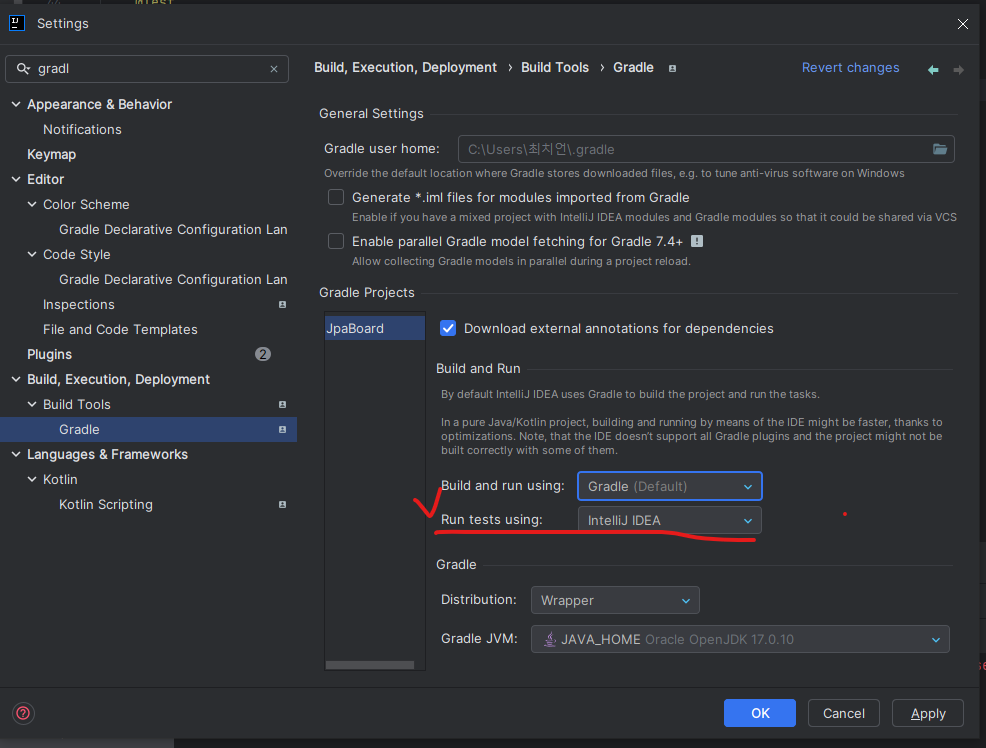Click horizontal scrollbar under Gradle Projects list
This screenshot has height=748, width=986.
pos(370,665)
